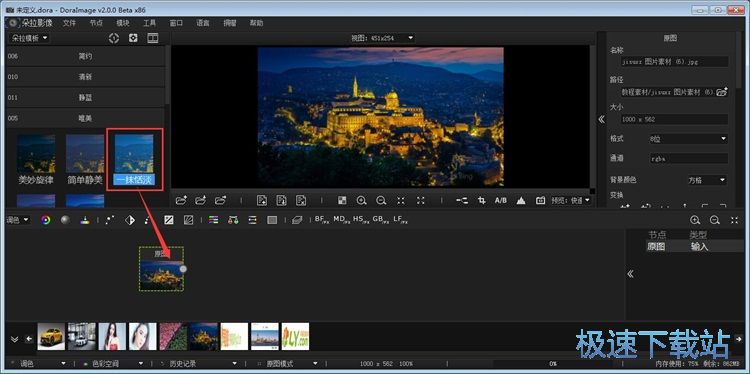
Task: Select the 唯美 template category row
Action: click(85, 118)
